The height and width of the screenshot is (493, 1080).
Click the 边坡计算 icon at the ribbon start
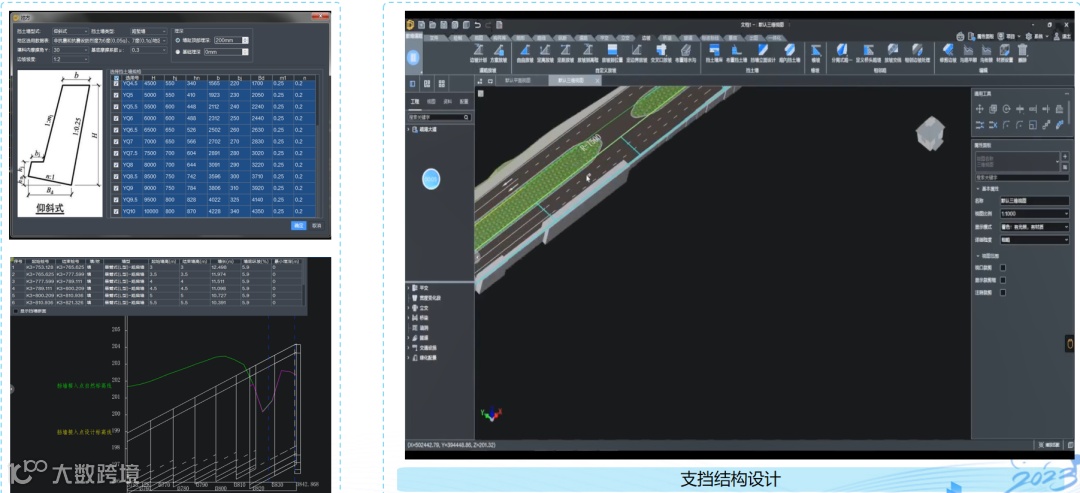[477, 50]
